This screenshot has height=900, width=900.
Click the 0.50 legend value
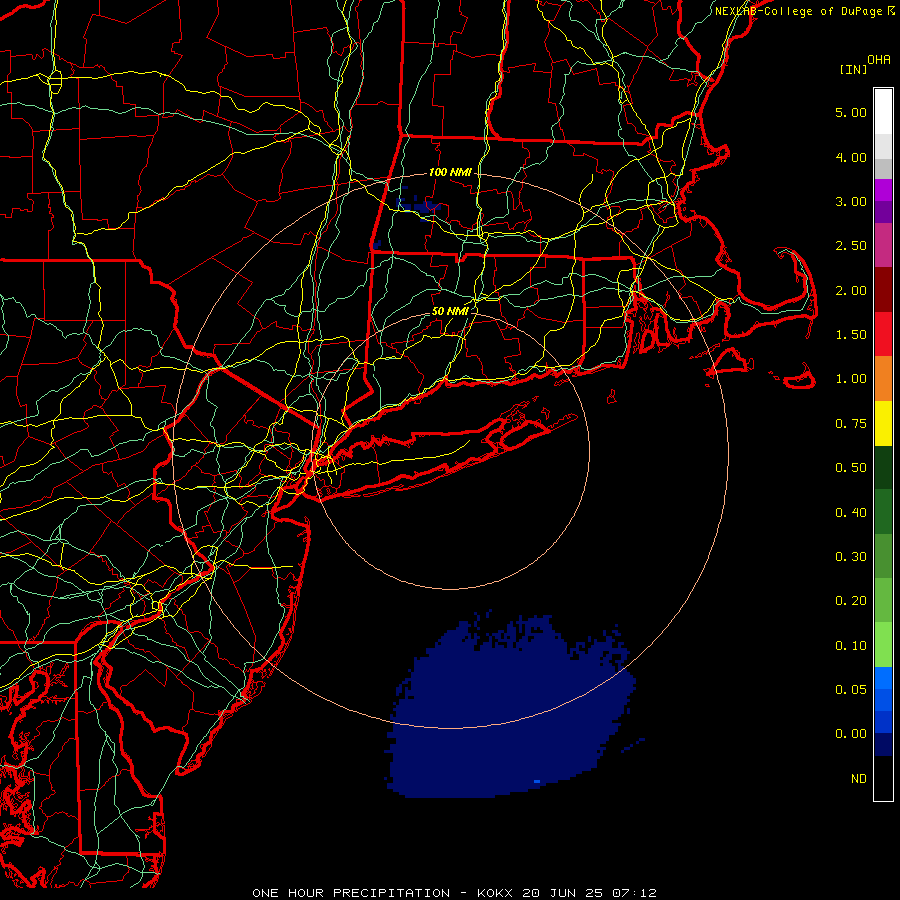[851, 468]
